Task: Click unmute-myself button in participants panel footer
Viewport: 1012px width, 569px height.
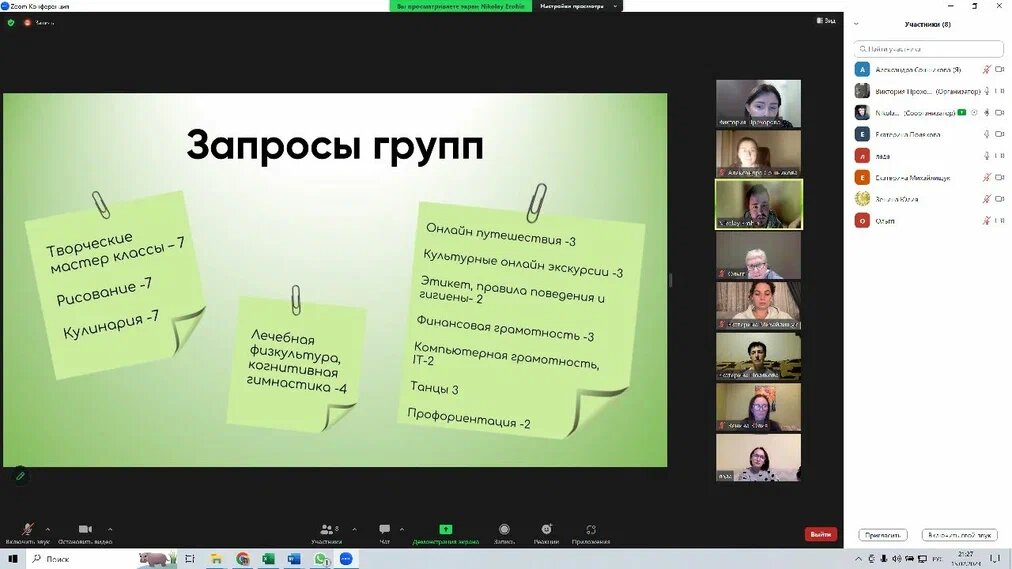Action: click(x=959, y=535)
